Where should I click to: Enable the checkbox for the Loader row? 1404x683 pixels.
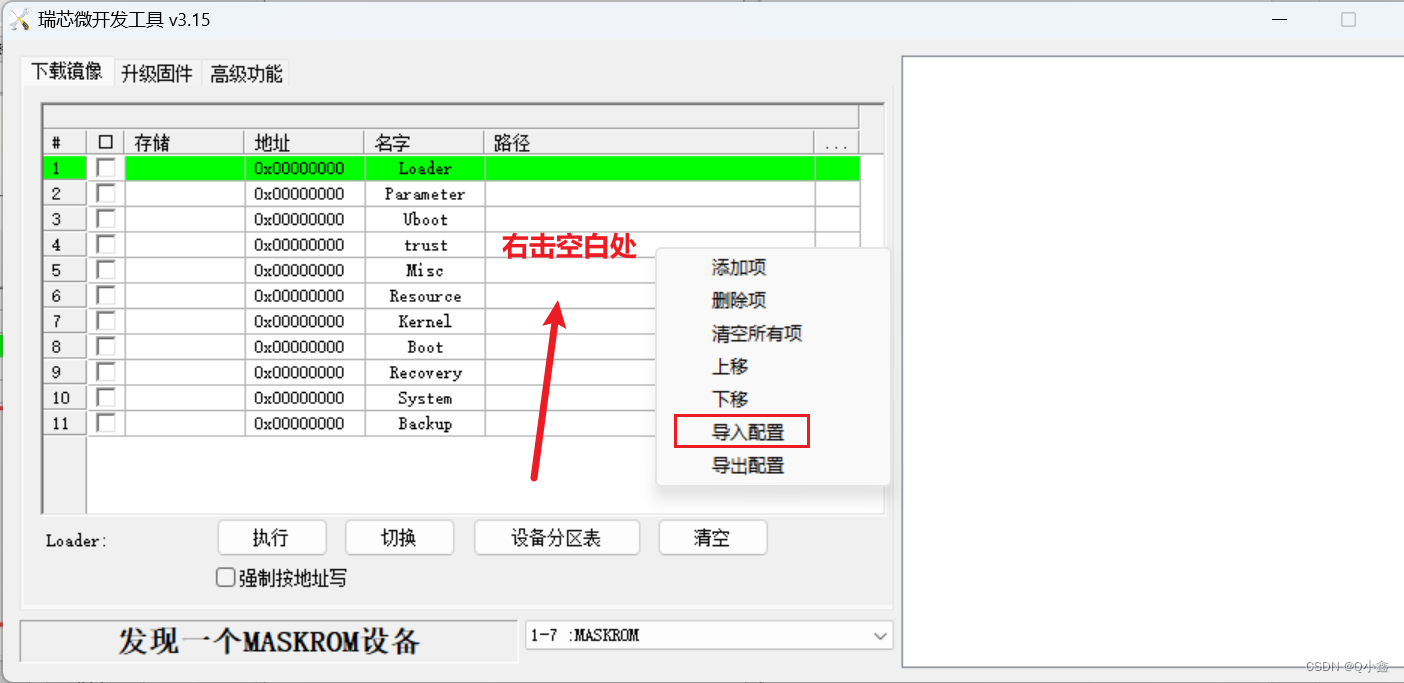(106, 168)
